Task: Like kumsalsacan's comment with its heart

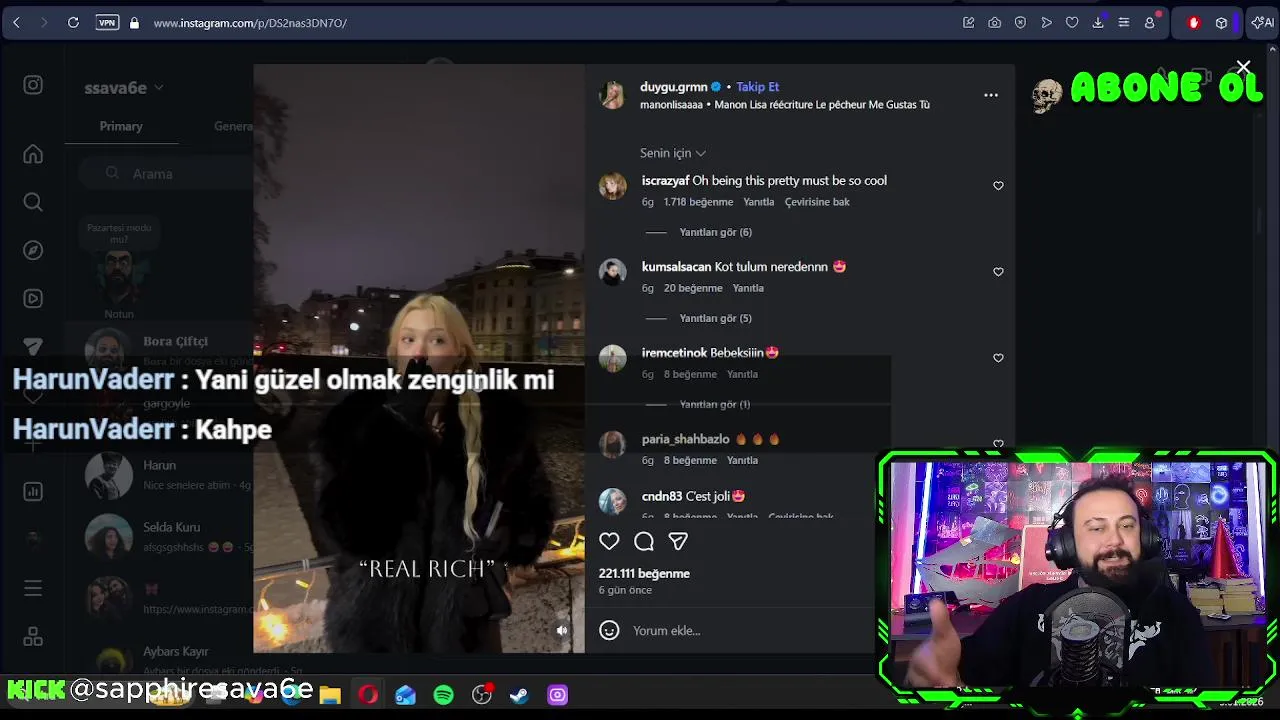Action: point(998,272)
